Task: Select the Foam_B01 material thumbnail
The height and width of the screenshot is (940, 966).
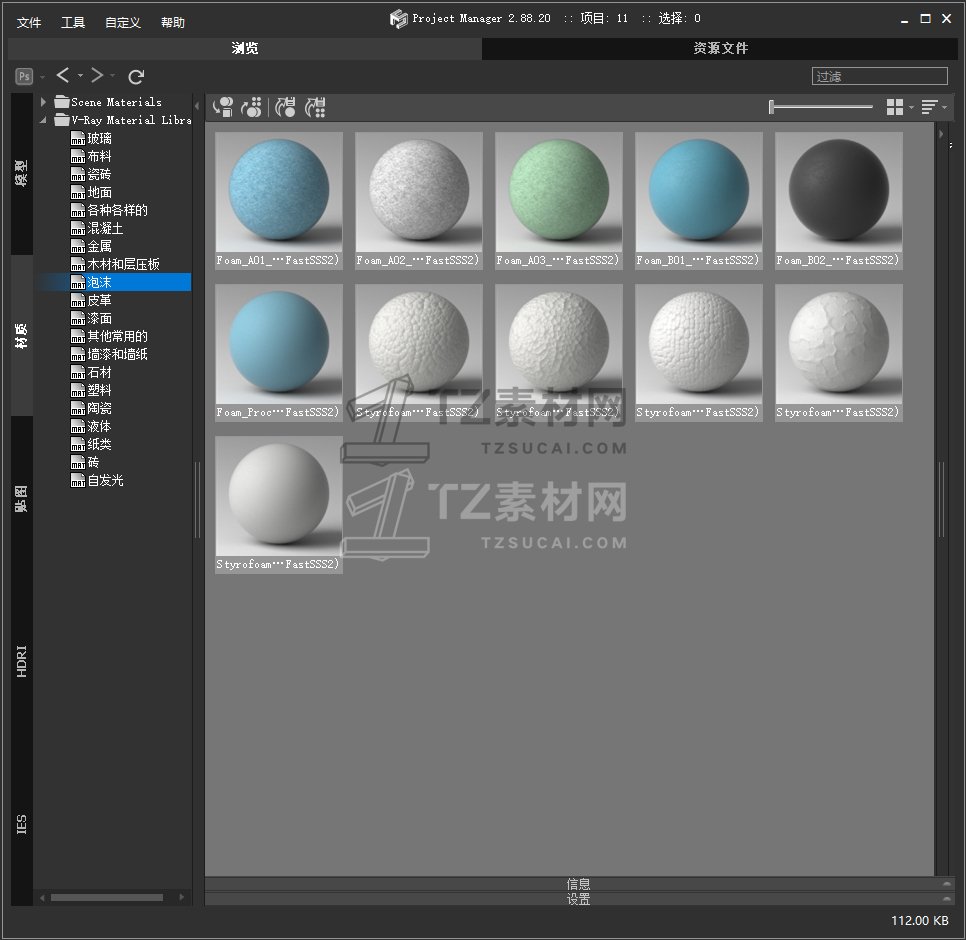Action: click(x=699, y=200)
